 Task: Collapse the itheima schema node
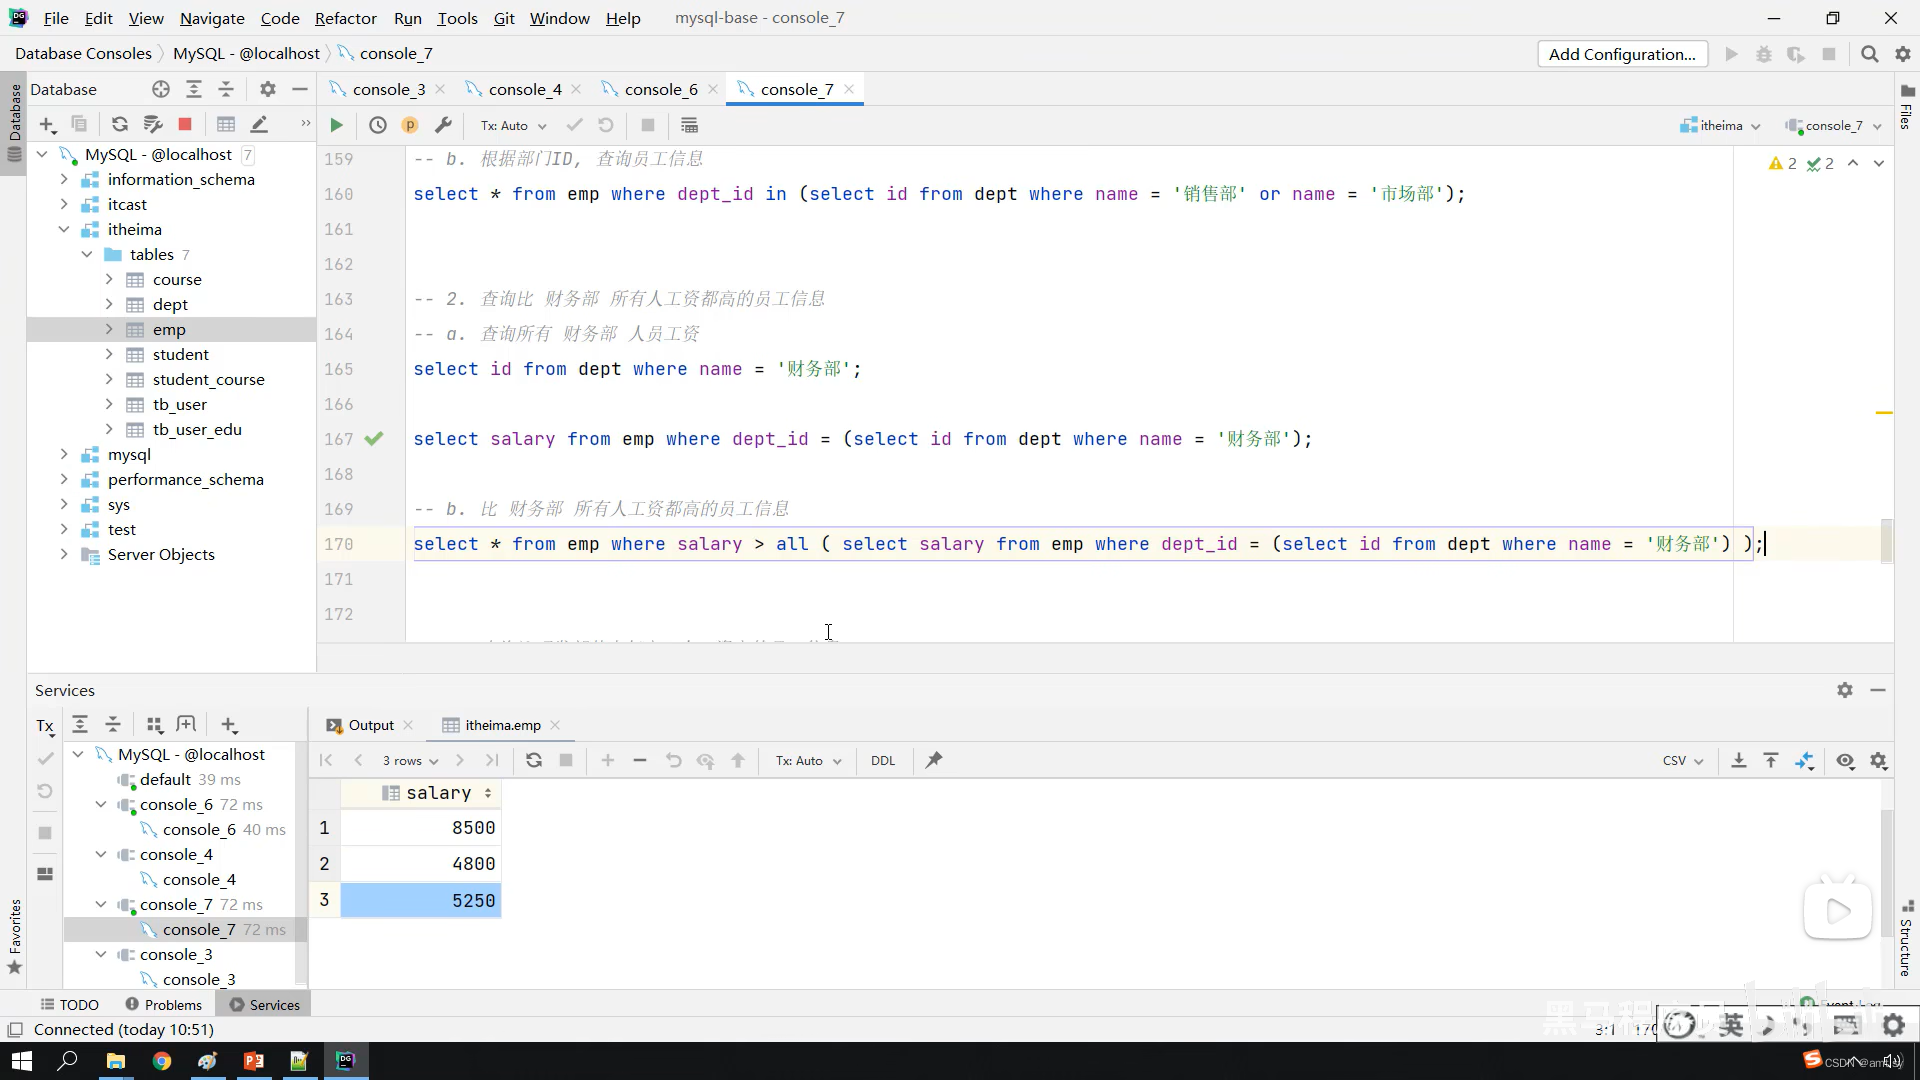tap(64, 229)
